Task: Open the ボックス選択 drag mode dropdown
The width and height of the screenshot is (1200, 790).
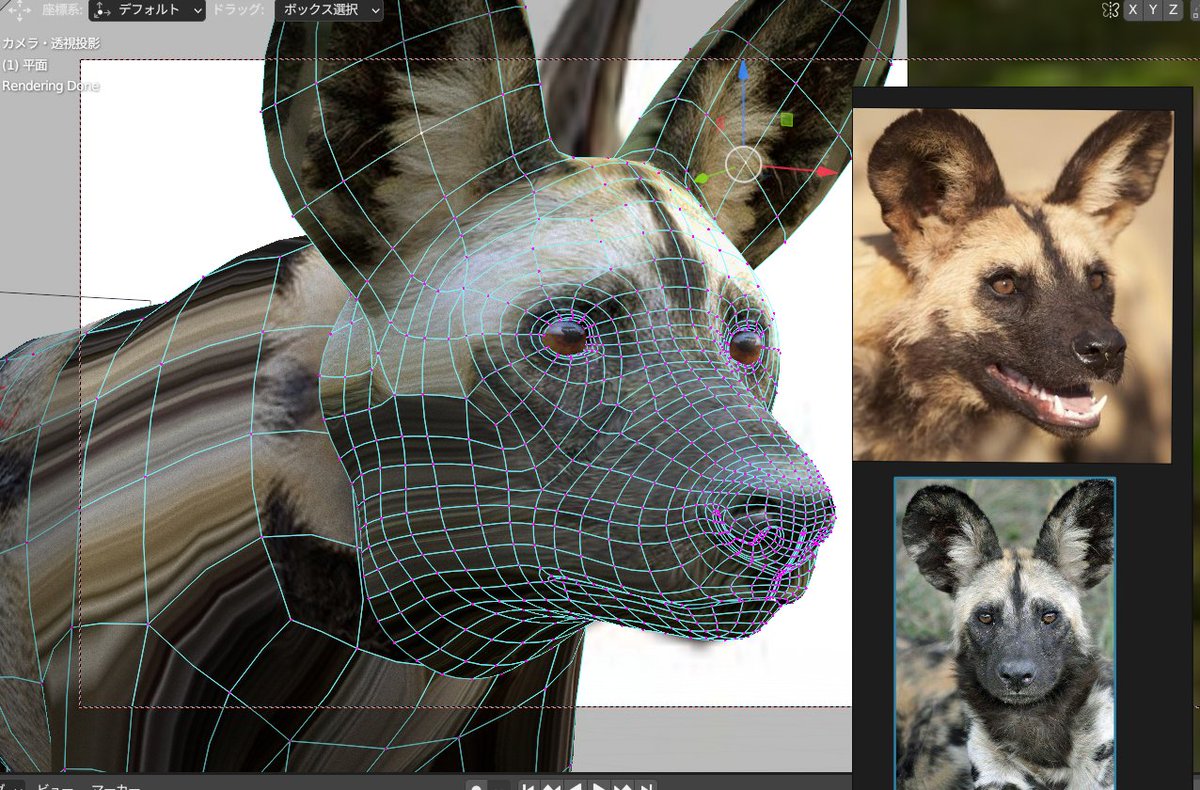Action: 329,10
